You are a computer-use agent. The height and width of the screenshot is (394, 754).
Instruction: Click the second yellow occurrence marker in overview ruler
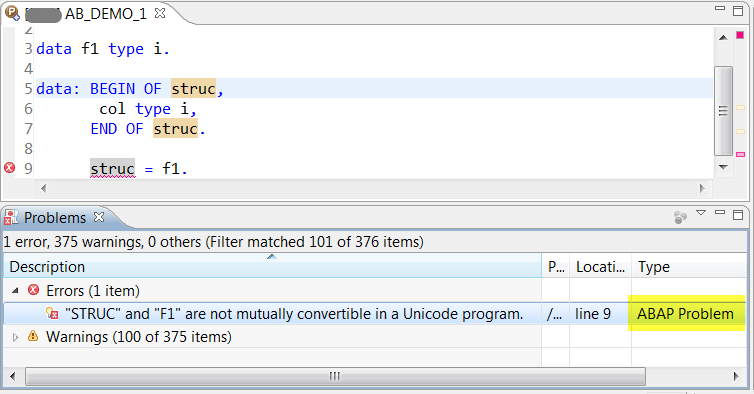(741, 131)
